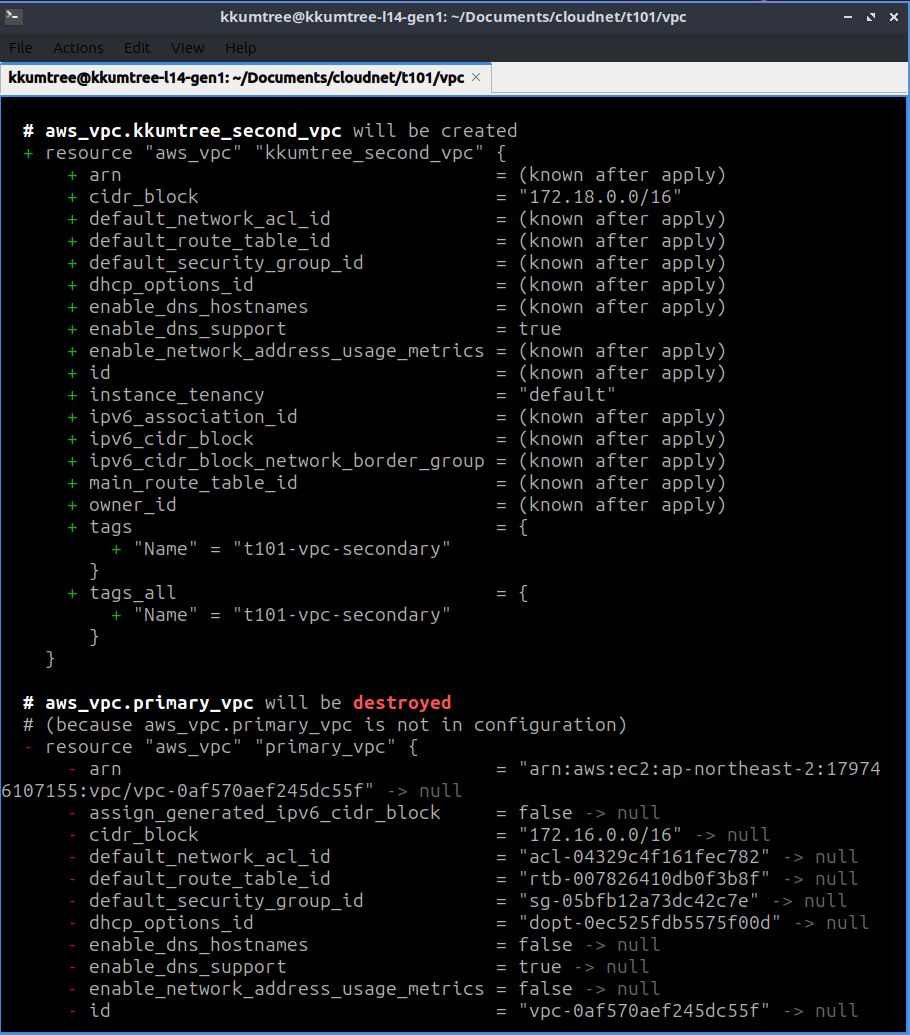Click the "tags_all" attribute
This screenshot has width=910, height=1035.
tap(133, 593)
